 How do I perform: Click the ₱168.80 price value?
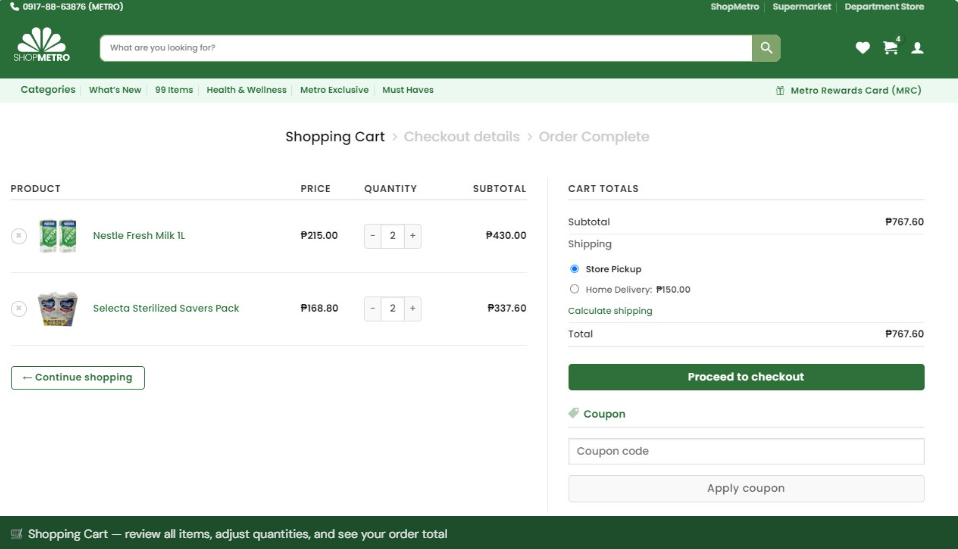pos(319,308)
